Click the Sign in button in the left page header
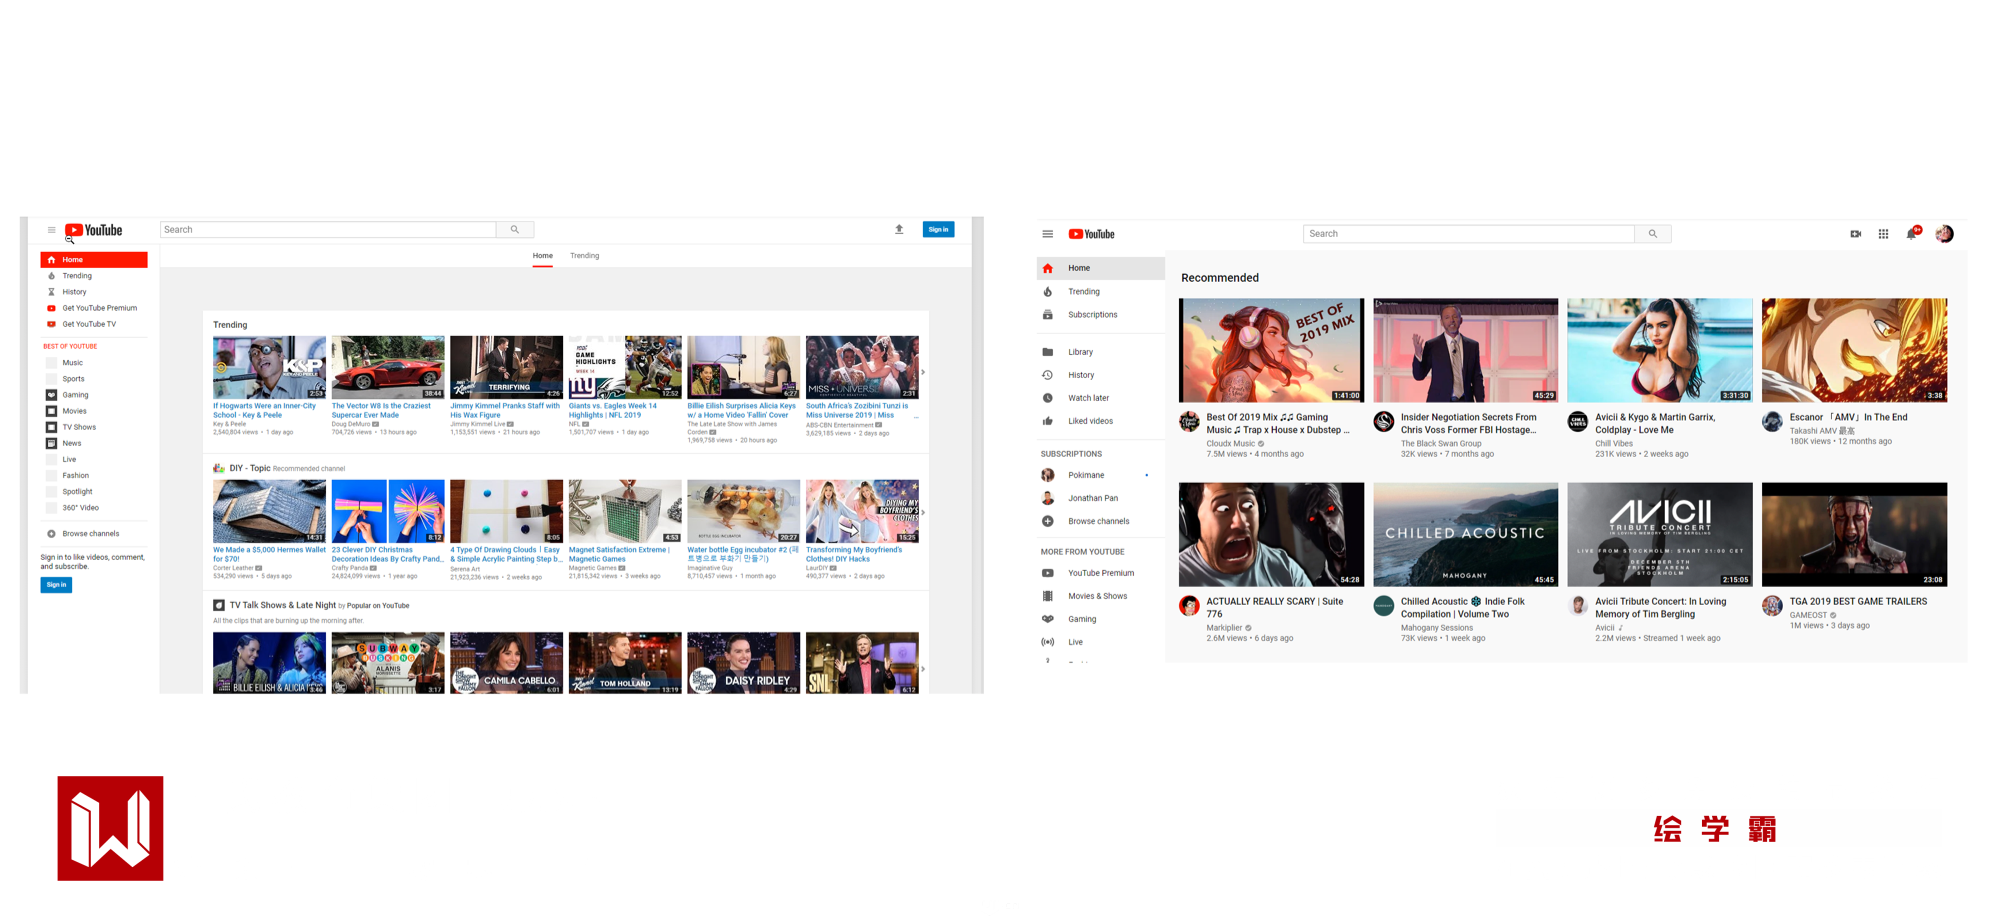 click(x=938, y=230)
